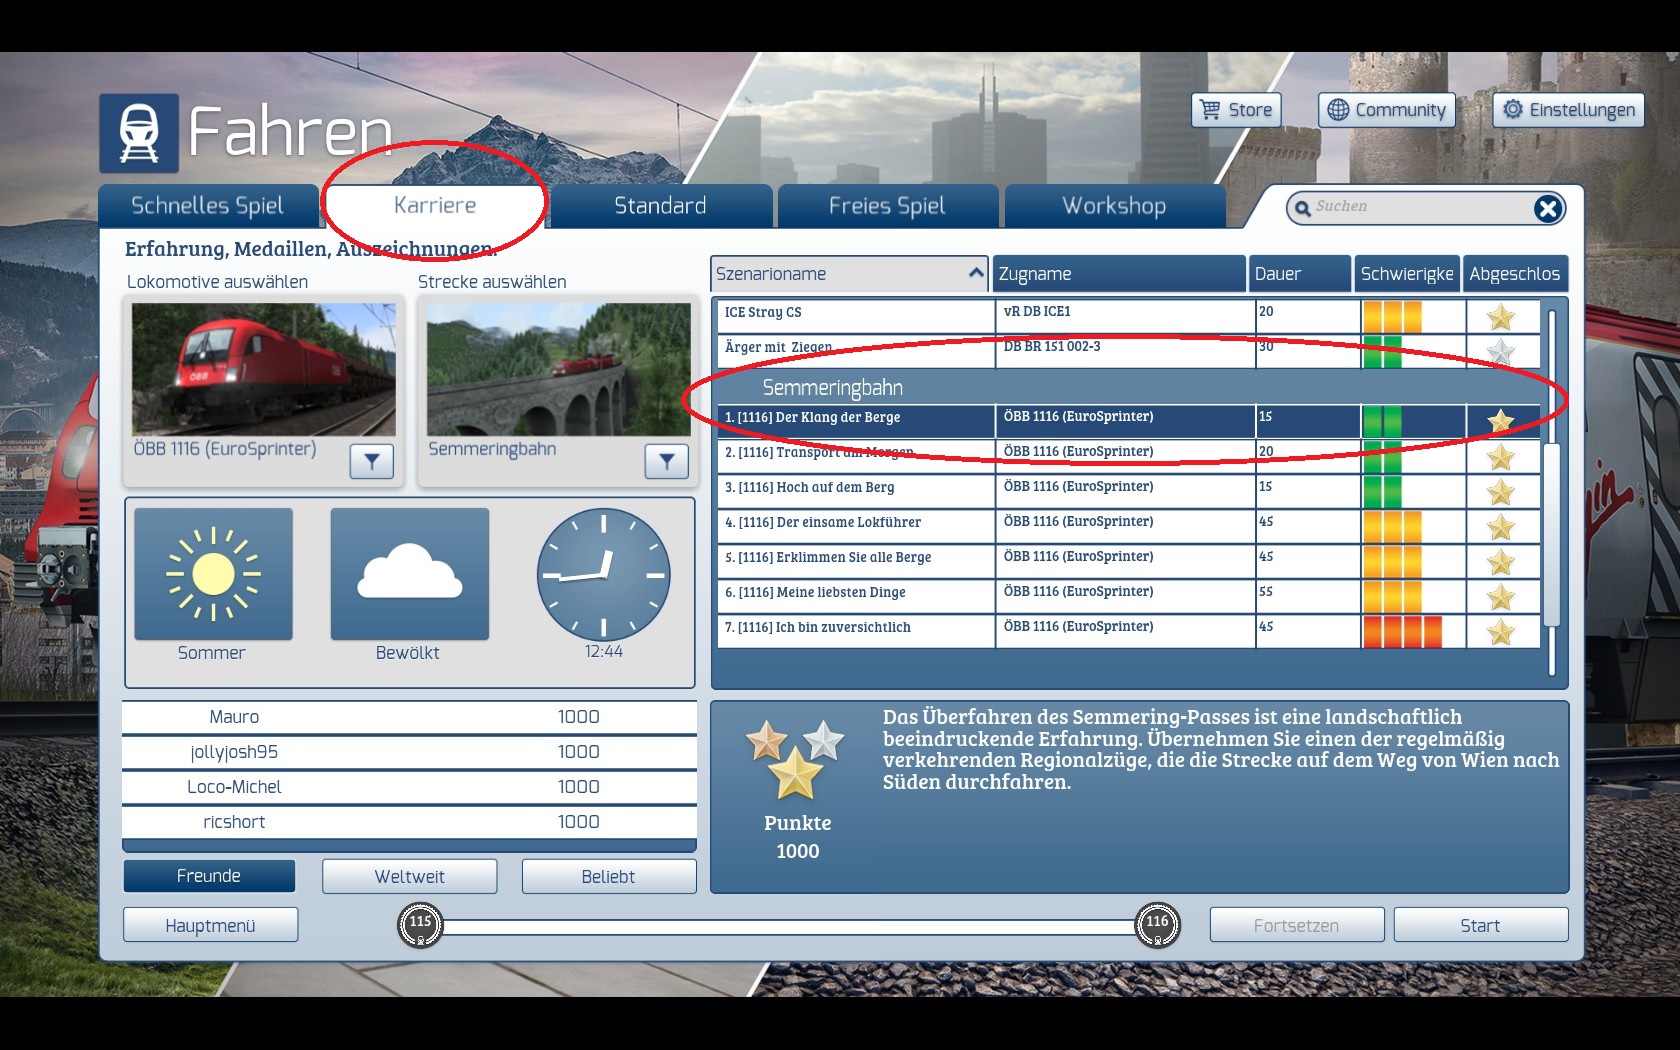1680x1050 pixels.
Task: Clear the search field with the X
Action: (1548, 208)
